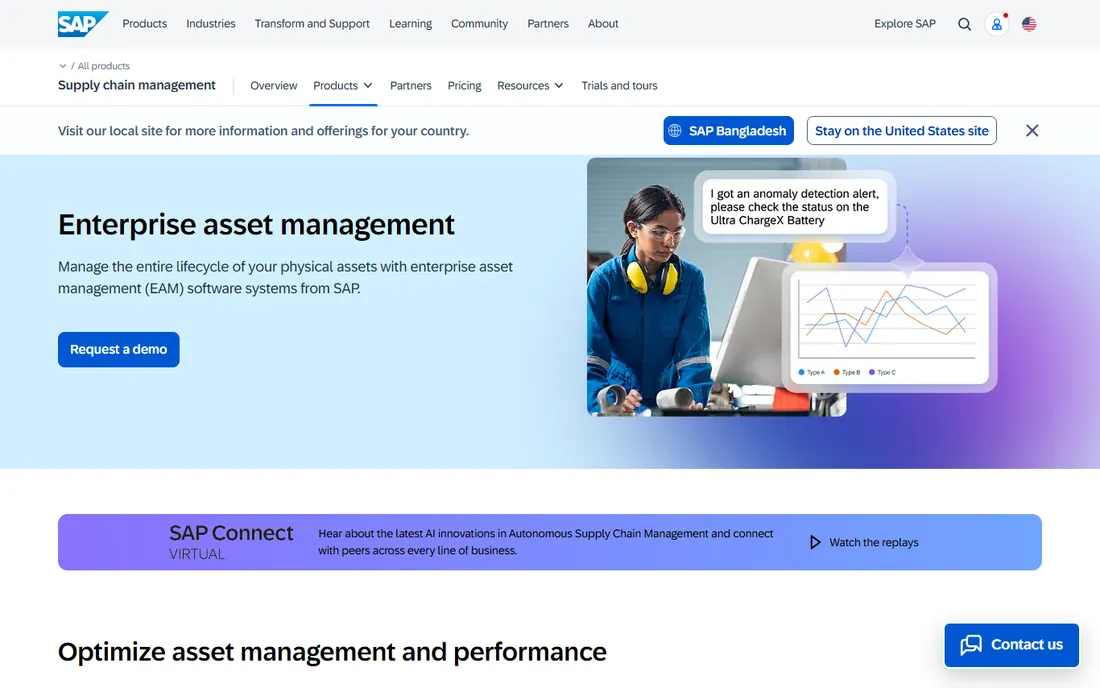Open the Contact us chat button

tap(1011, 645)
